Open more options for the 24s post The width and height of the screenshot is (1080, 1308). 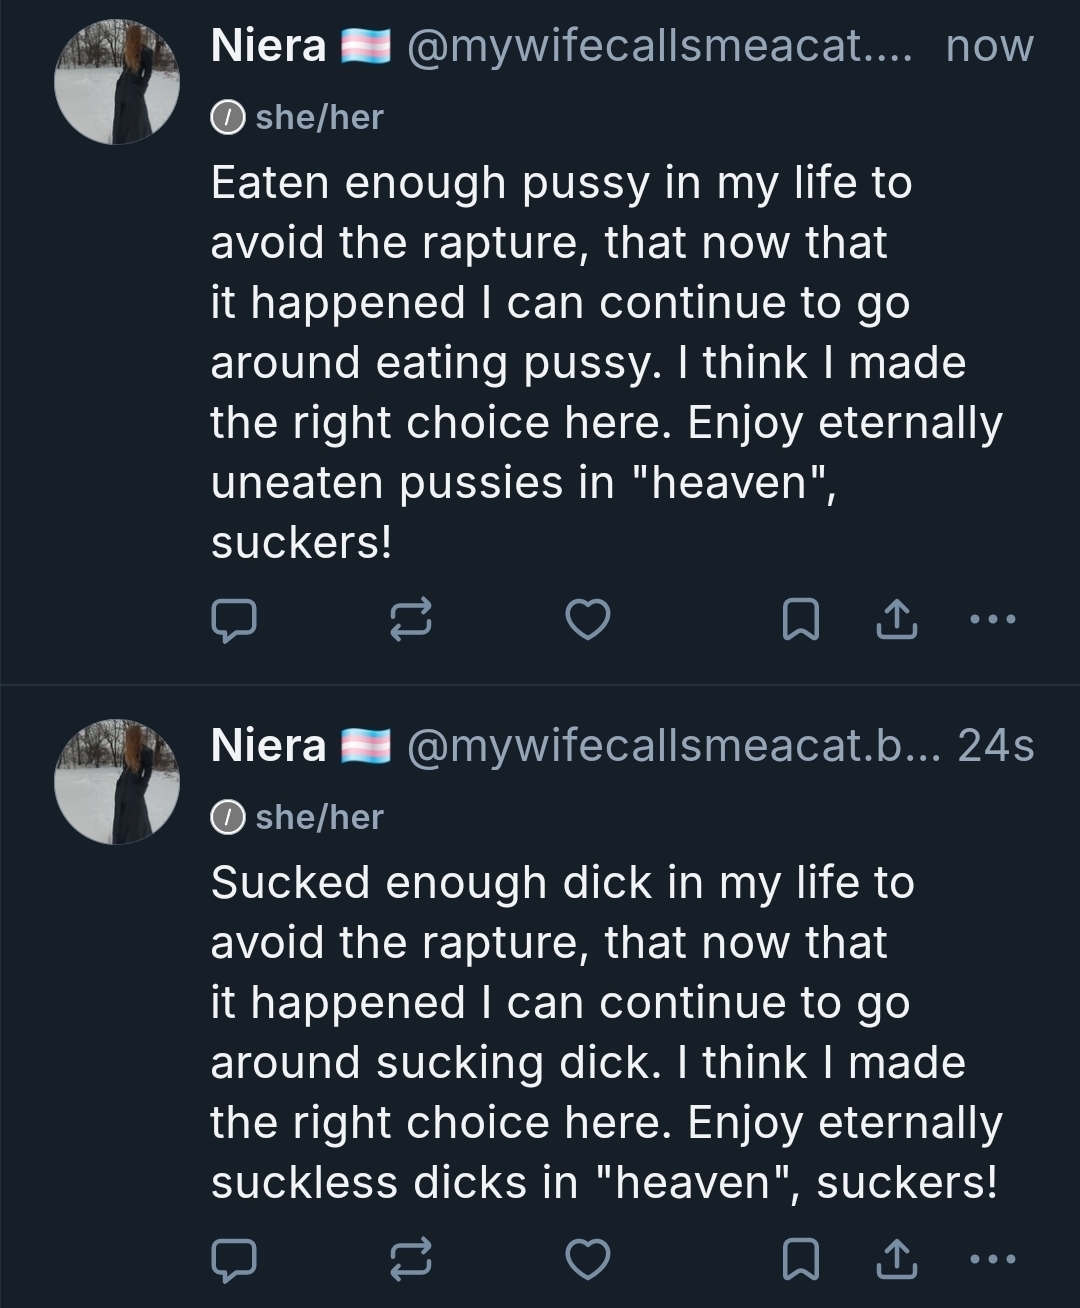click(993, 1260)
